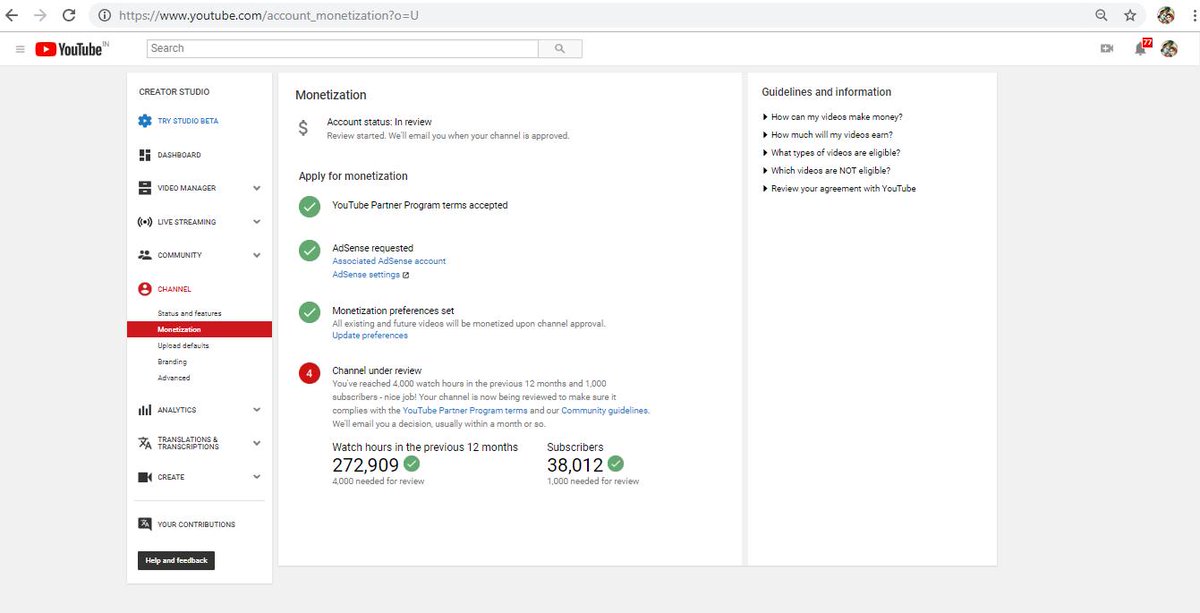
Task: Click the Analytics bar chart icon
Action: pyautogui.click(x=145, y=410)
